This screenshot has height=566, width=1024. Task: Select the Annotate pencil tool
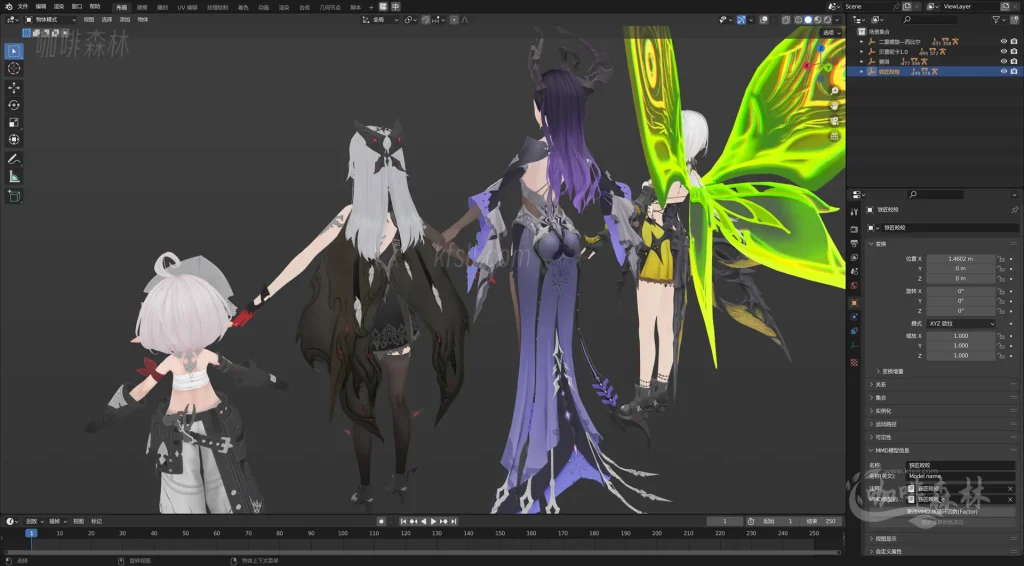(x=14, y=159)
